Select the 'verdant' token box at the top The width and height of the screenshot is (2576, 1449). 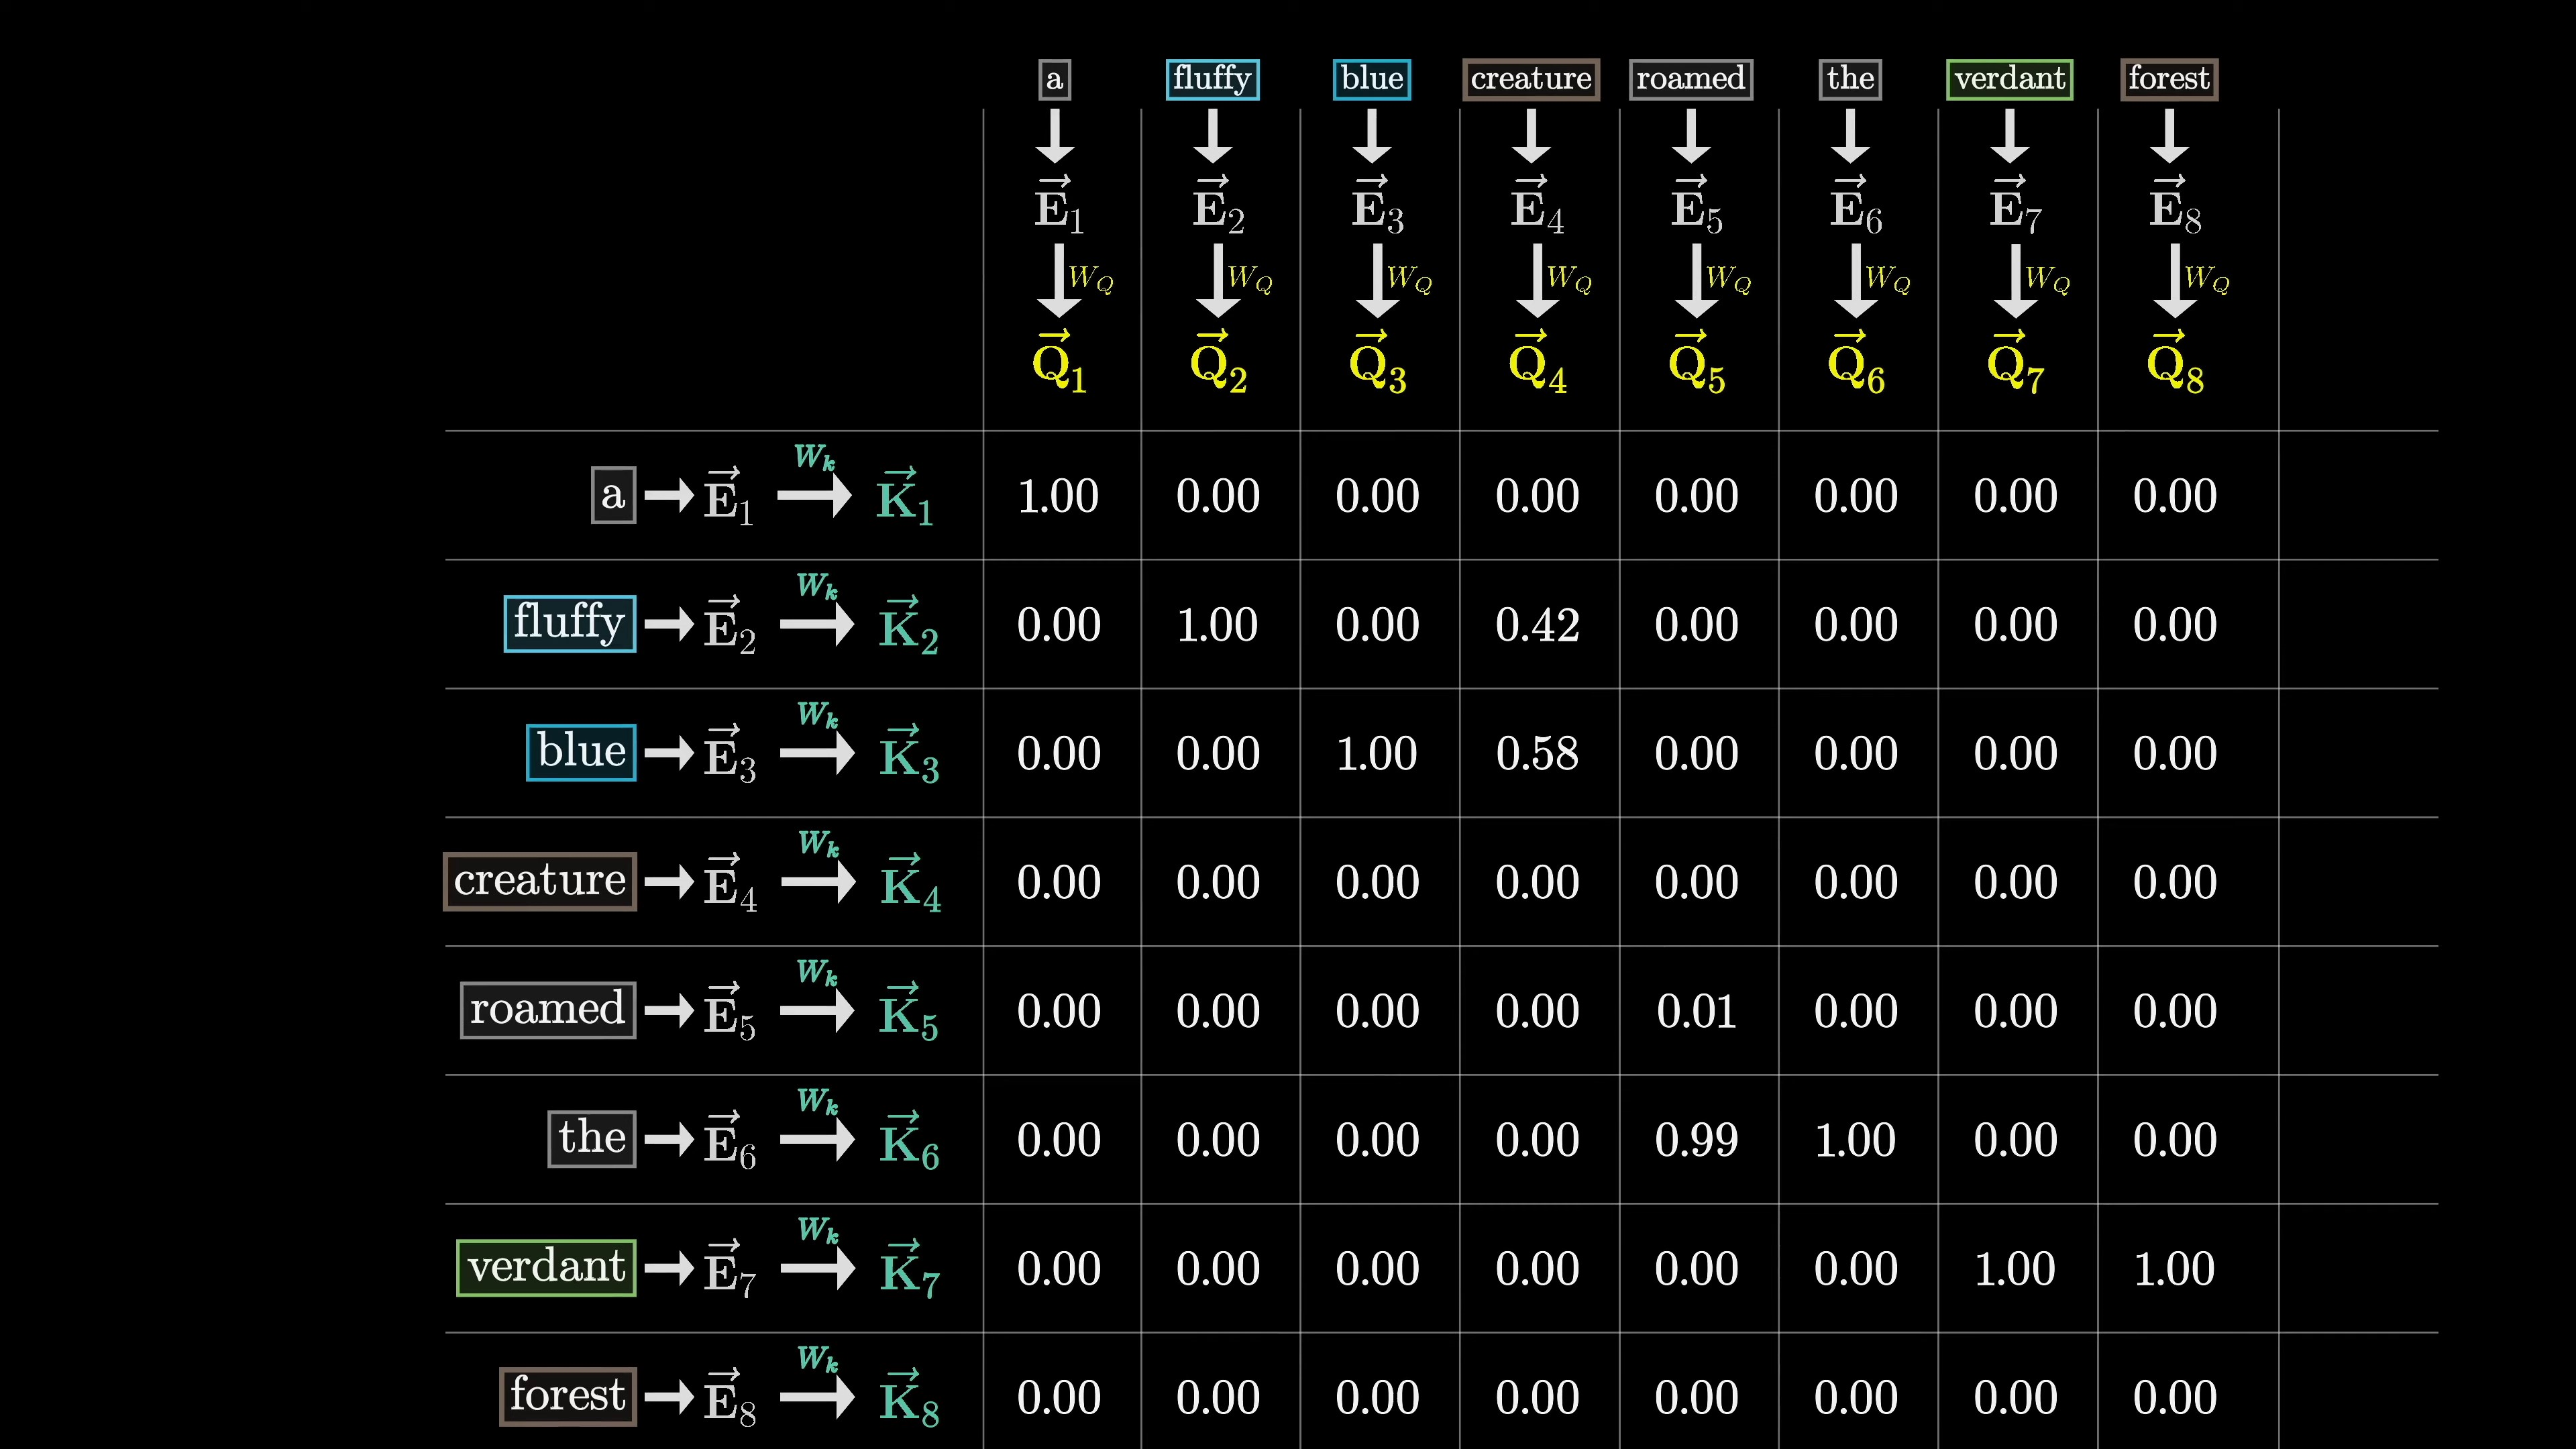(2009, 79)
